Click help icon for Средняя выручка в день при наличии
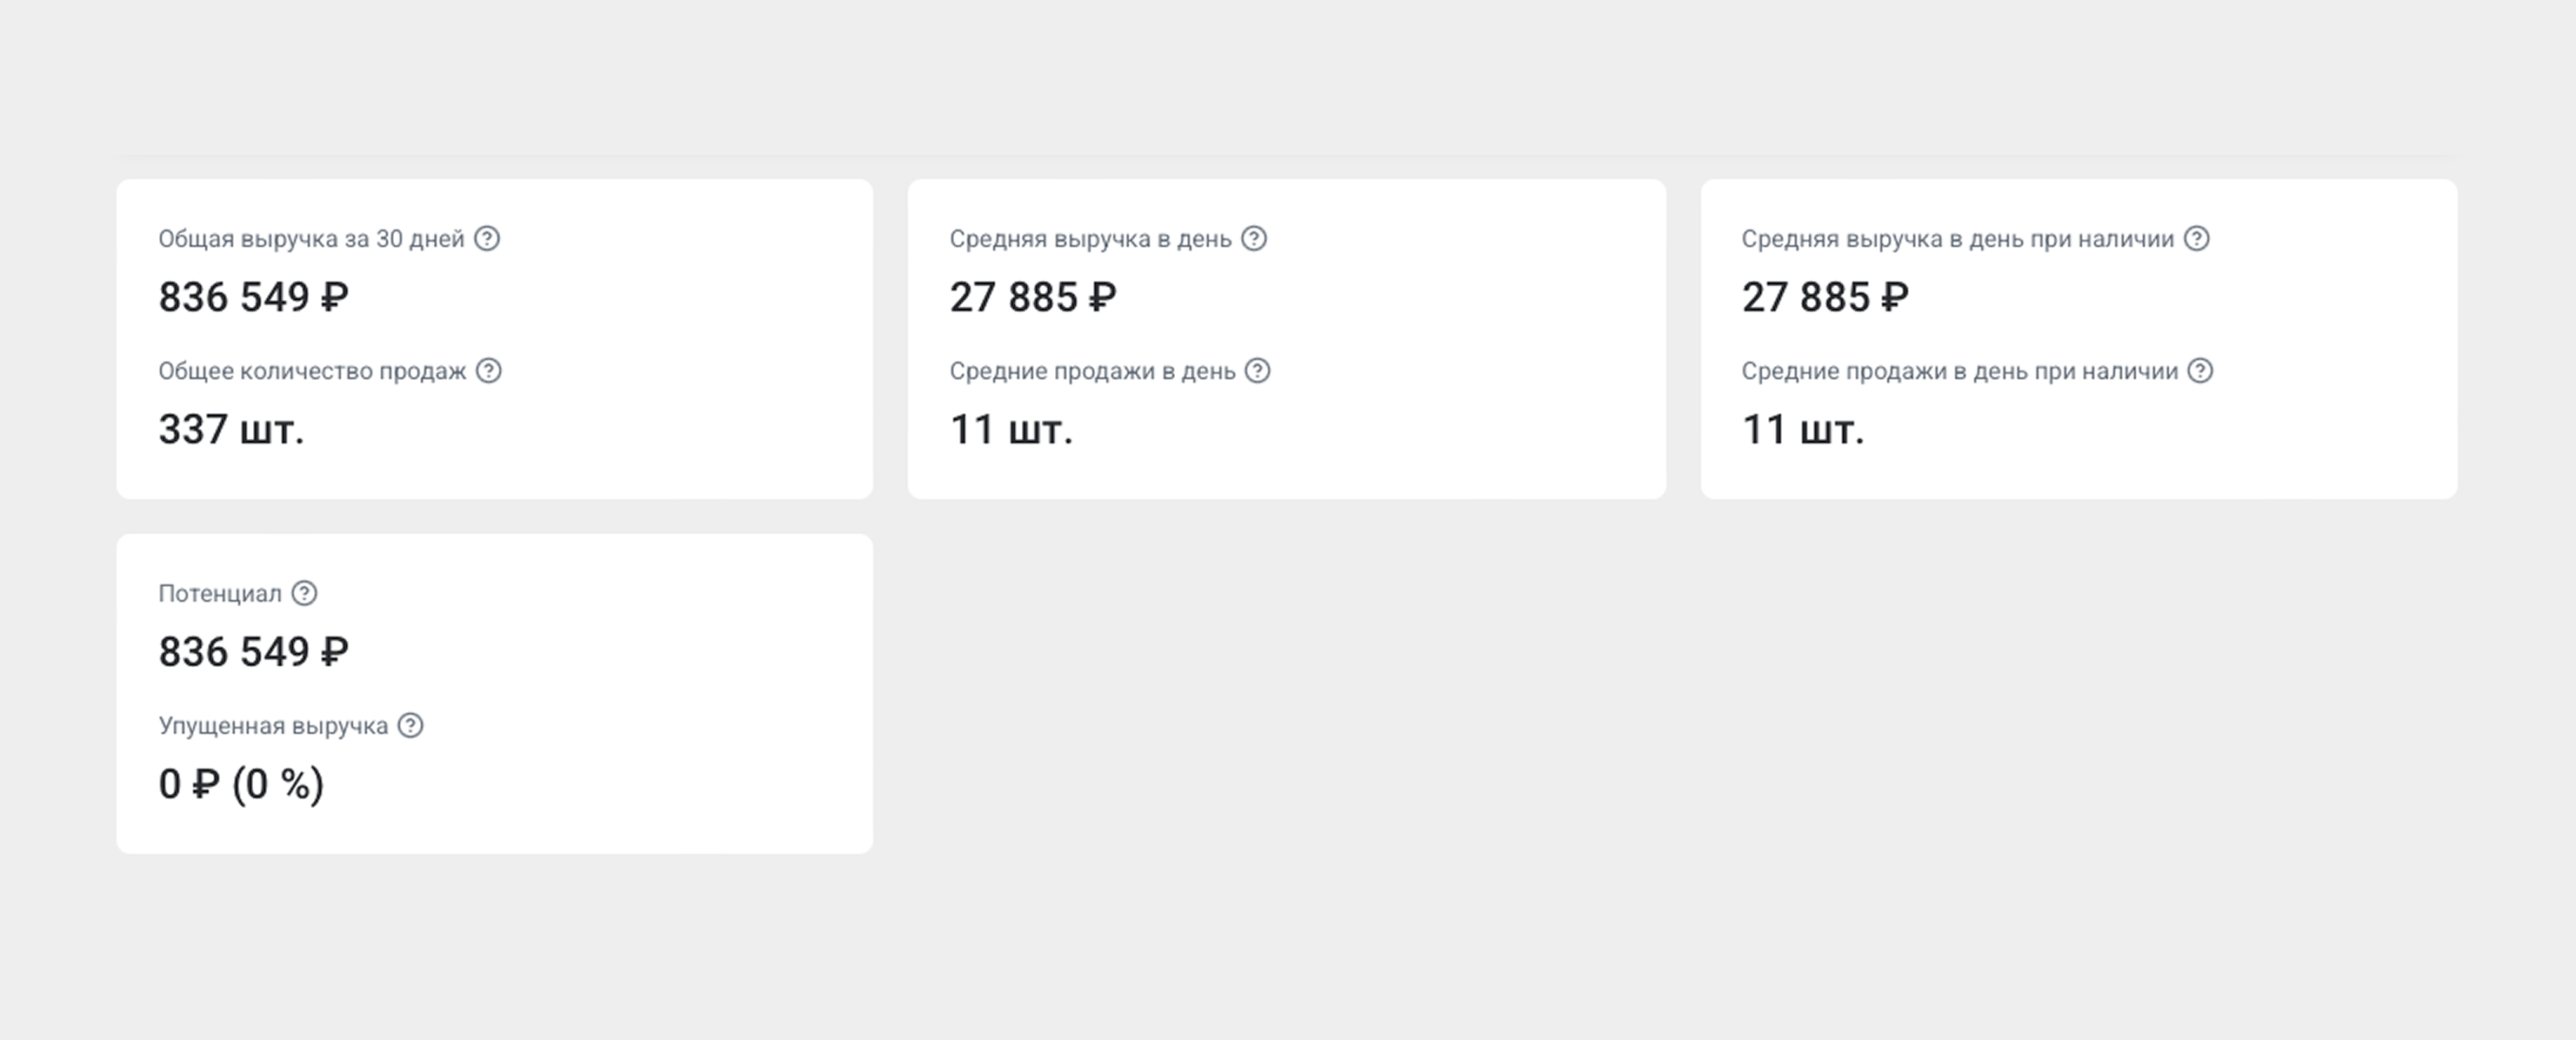The height and width of the screenshot is (1040, 2576). pyautogui.click(x=2197, y=238)
